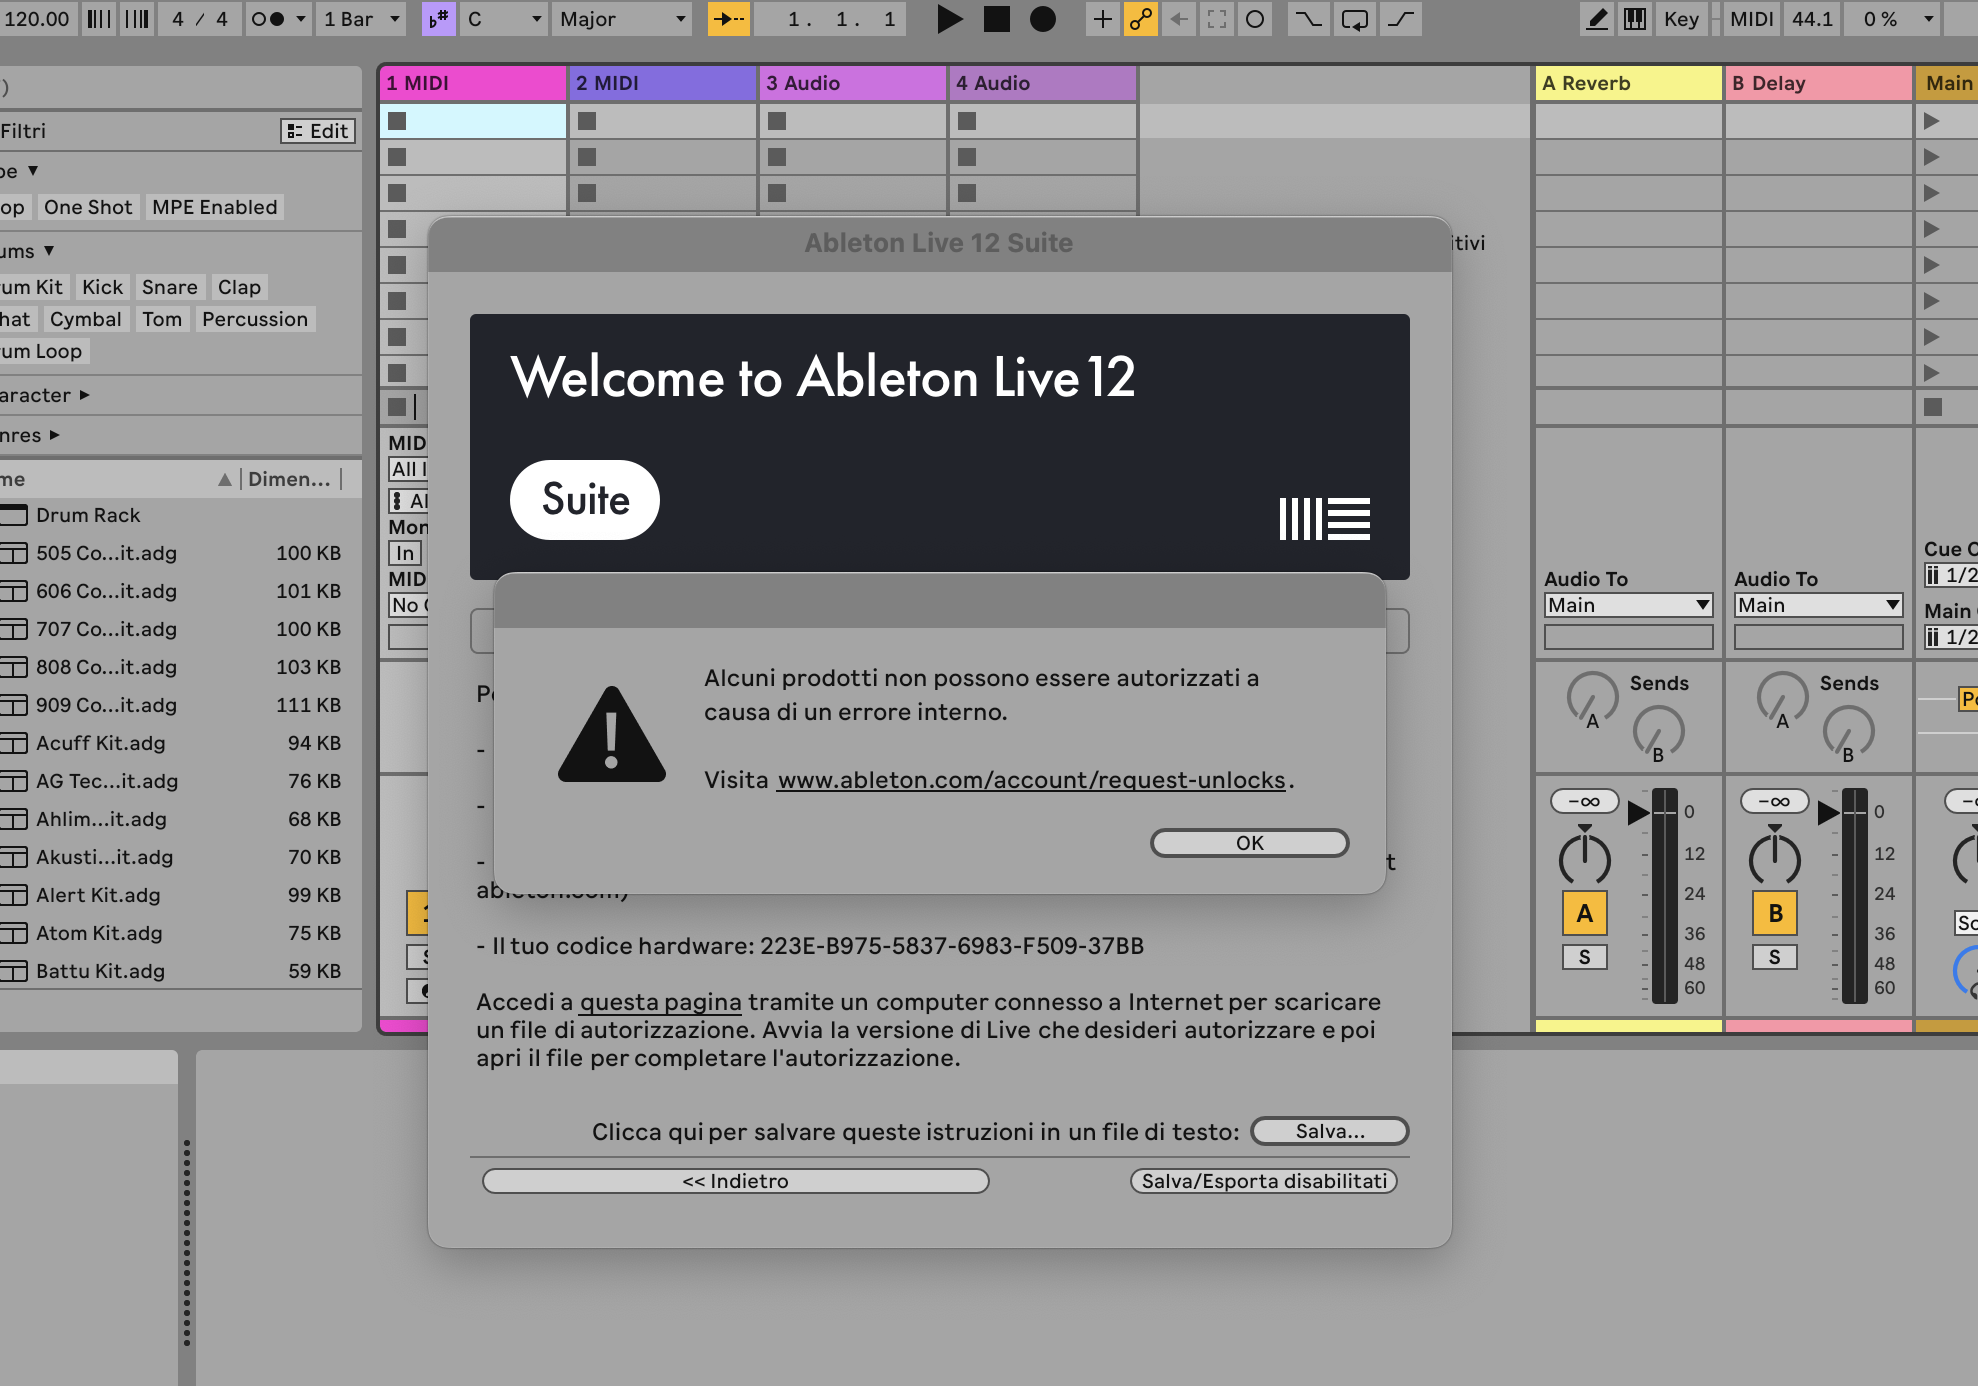Click the Dimen... size column header

click(x=289, y=479)
